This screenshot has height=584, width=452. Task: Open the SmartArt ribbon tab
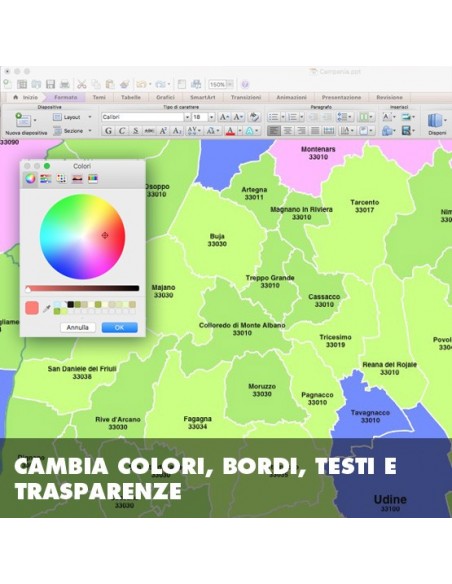point(203,97)
